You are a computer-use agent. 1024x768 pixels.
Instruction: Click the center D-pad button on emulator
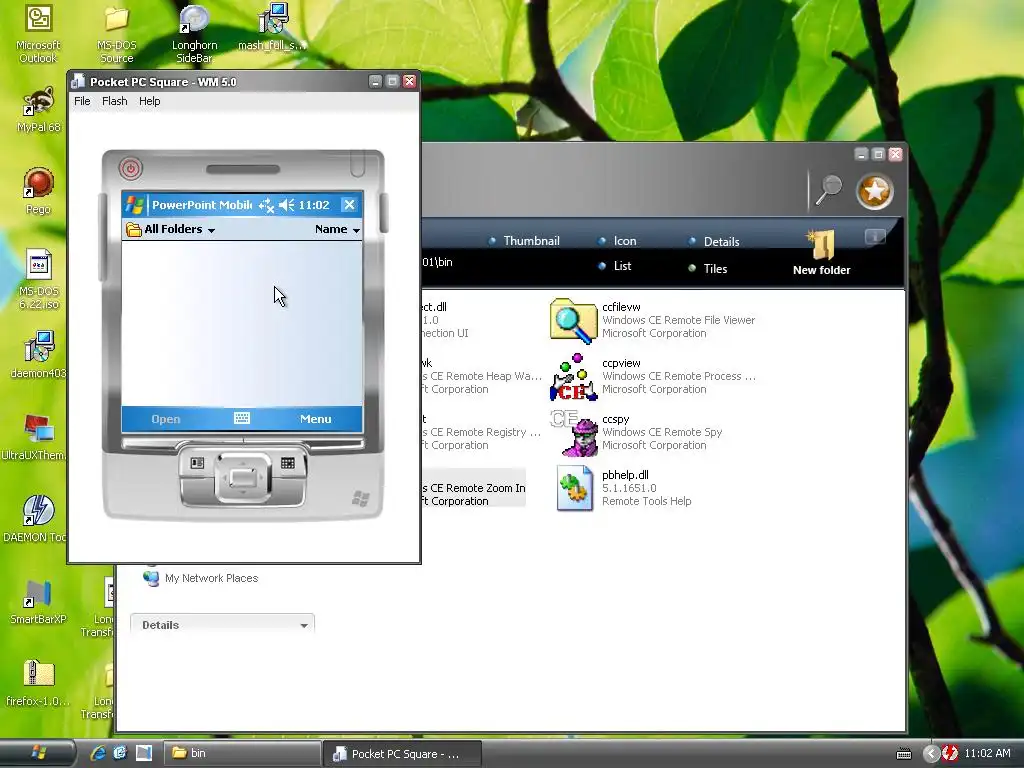point(243,477)
